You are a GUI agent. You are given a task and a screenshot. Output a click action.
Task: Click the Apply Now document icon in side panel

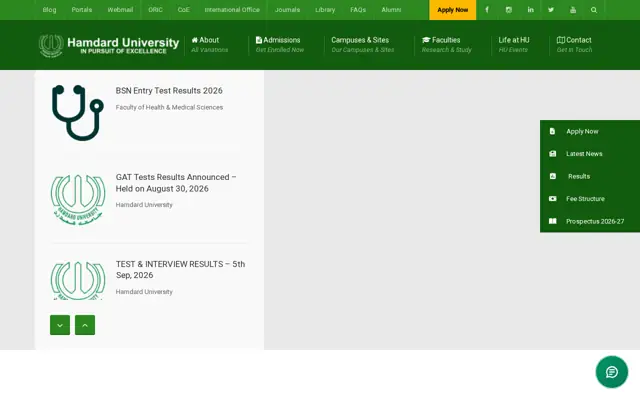point(552,131)
